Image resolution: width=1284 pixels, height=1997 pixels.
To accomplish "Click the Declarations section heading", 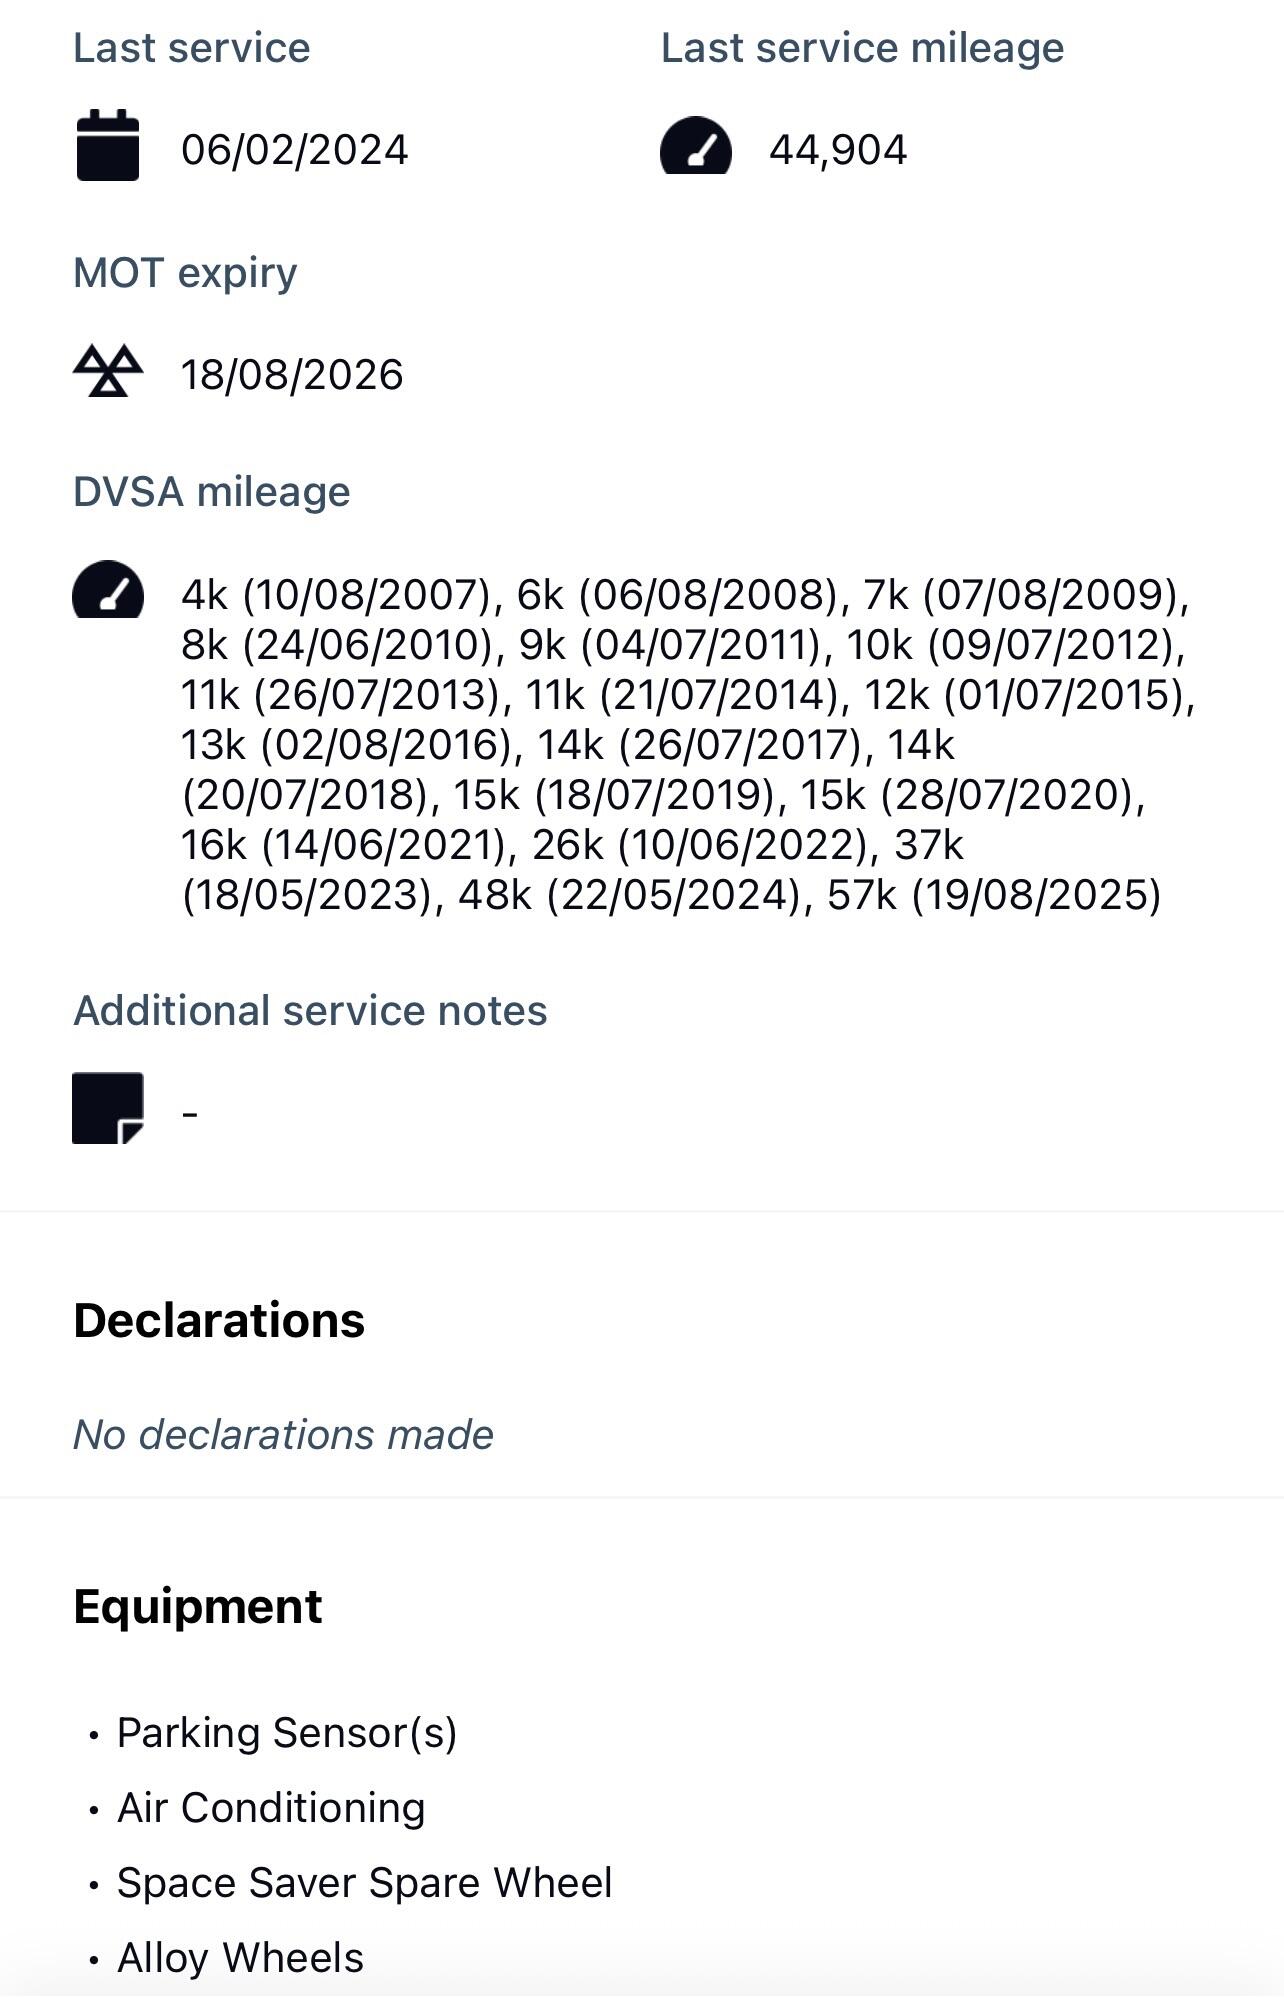I will (219, 1320).
